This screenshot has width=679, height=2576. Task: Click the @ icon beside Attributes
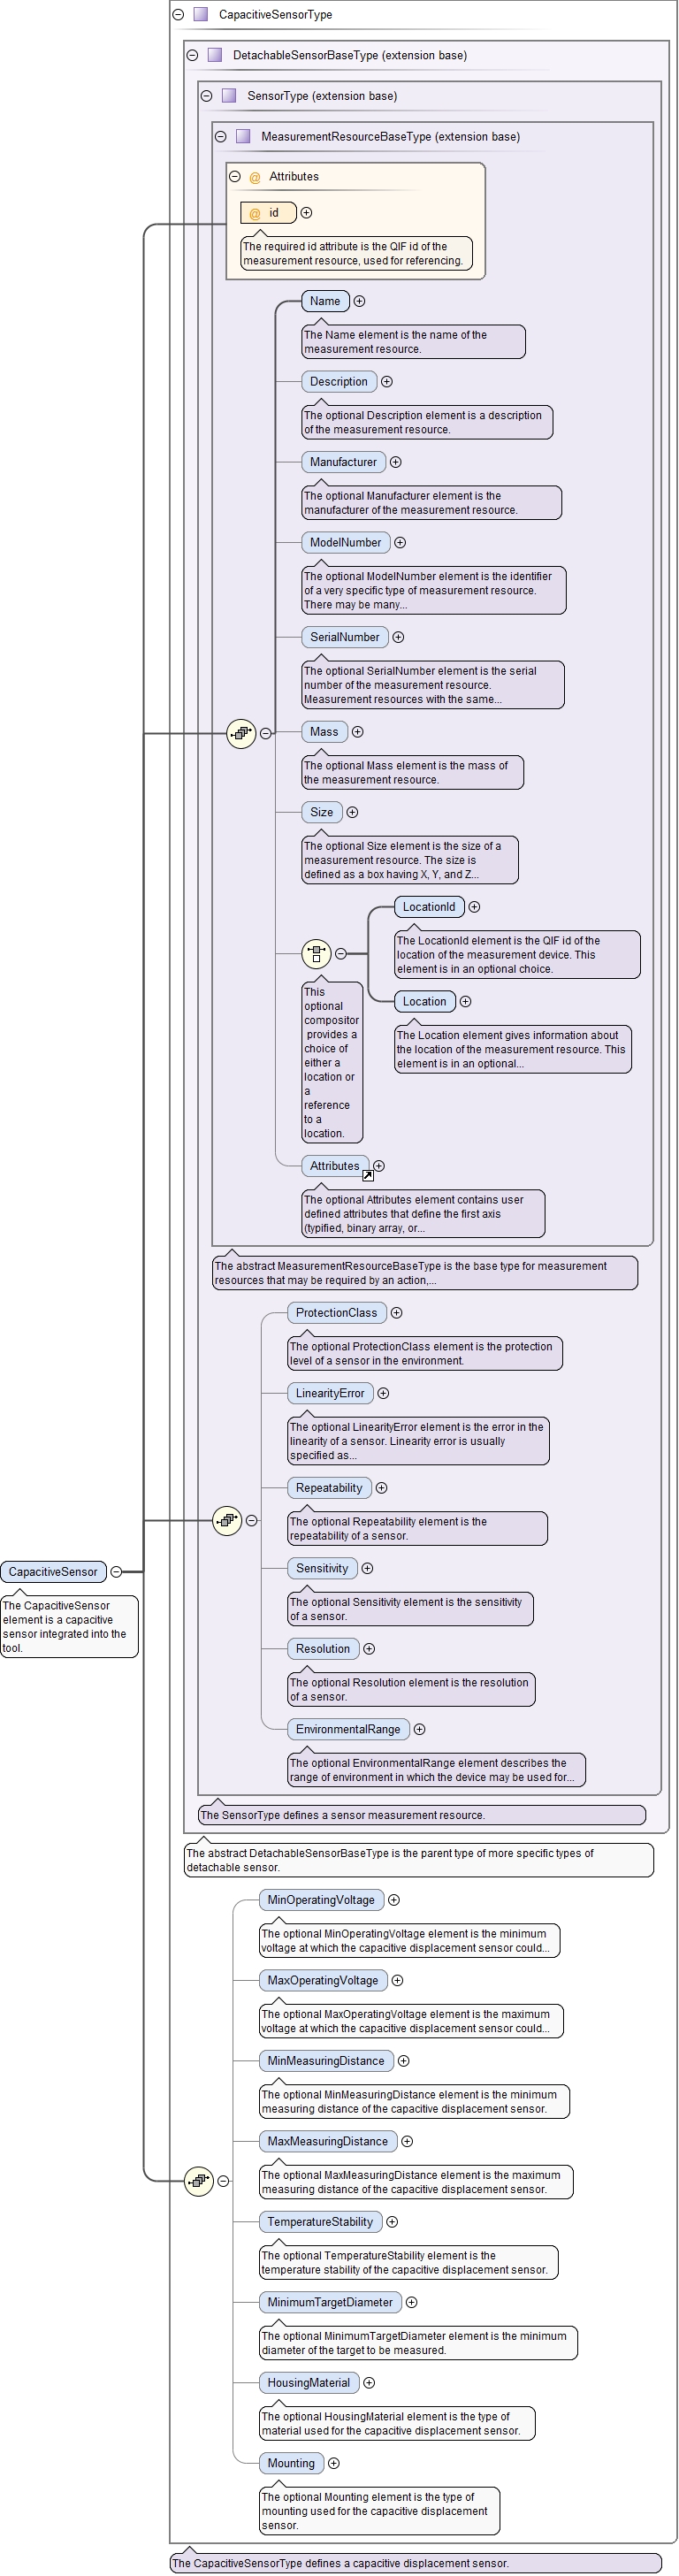pyautogui.click(x=255, y=178)
